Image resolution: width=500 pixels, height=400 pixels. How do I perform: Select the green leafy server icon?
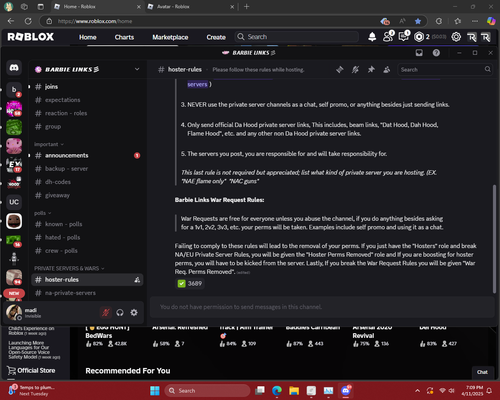point(14,127)
